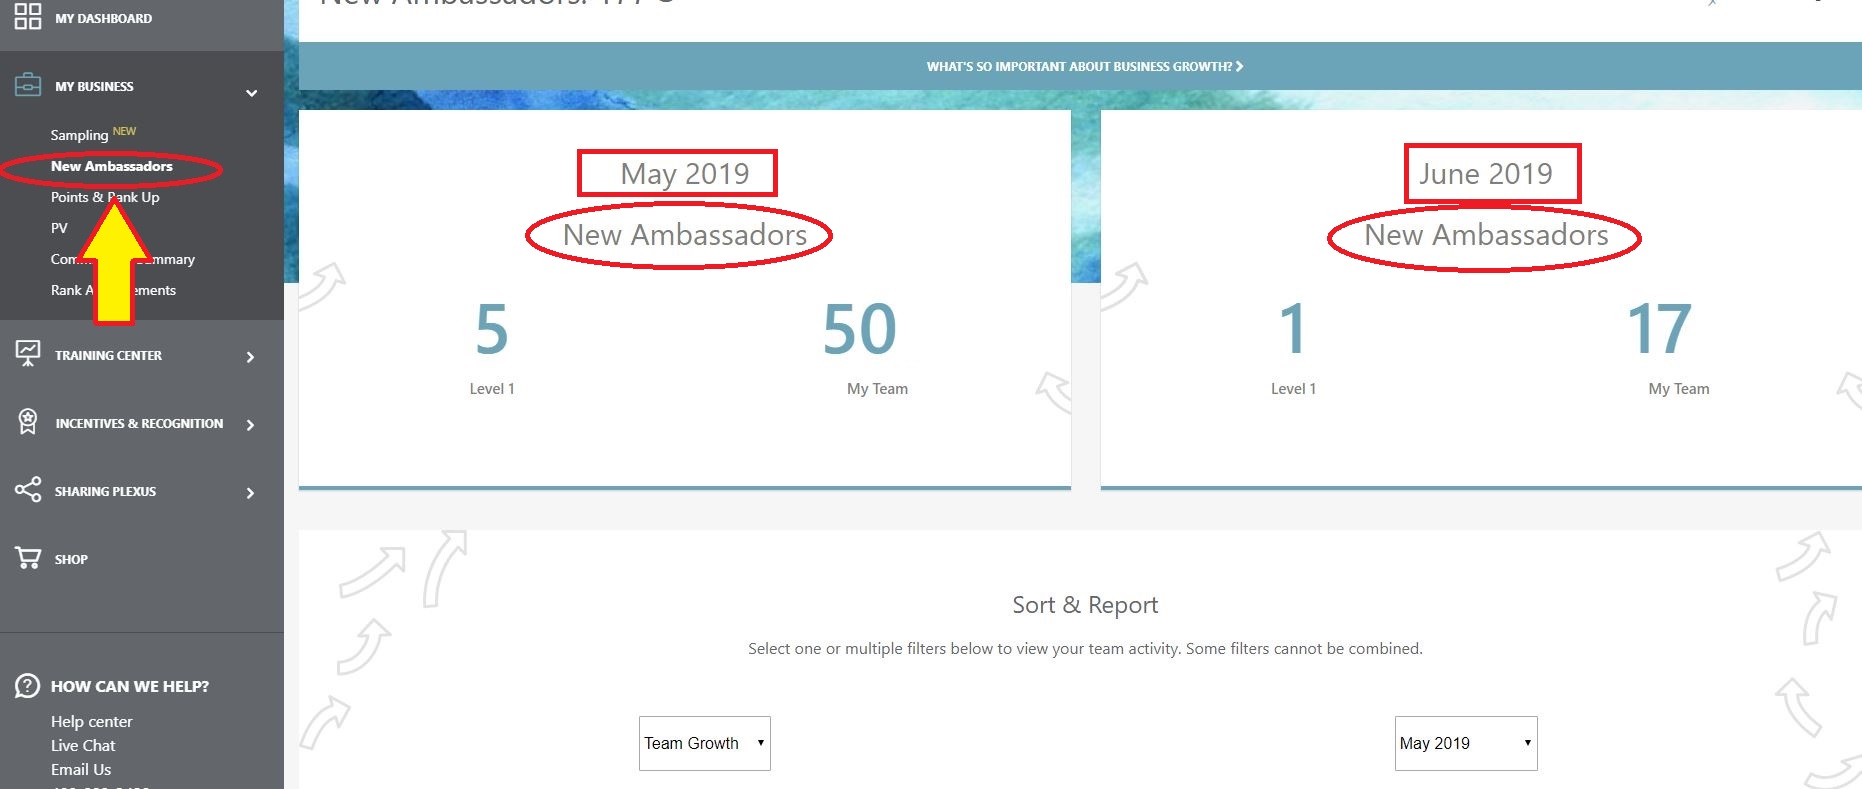
Task: Go to My Dashboard
Action: 104,18
